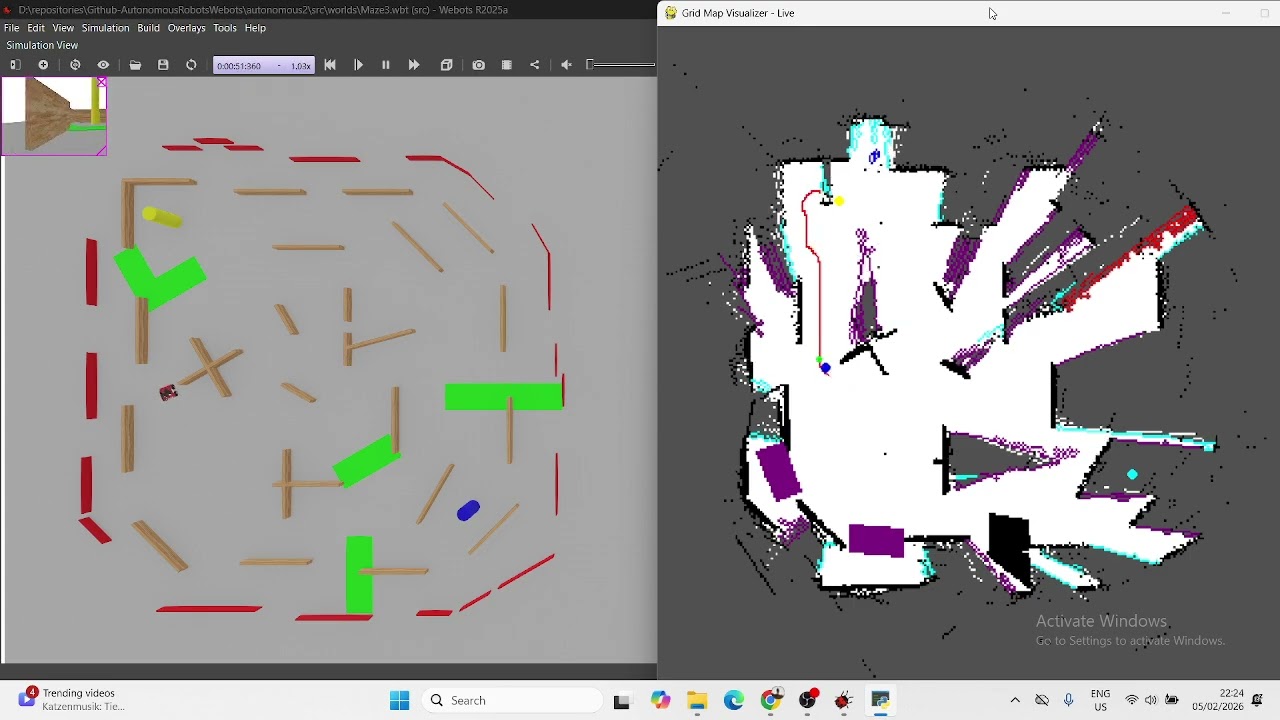Select the yellow cylinder in the 3D scene
Viewport: 1280px width, 720px height.
162,216
